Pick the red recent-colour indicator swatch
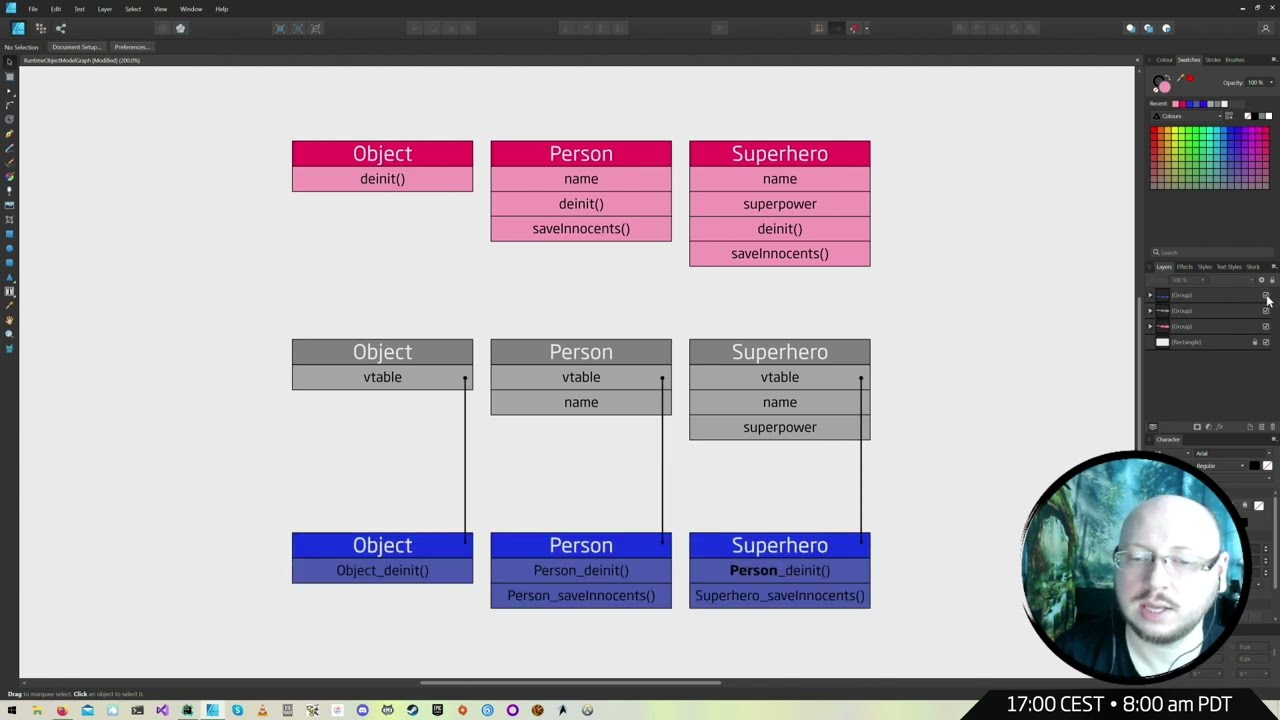The image size is (1280, 720). click(1190, 78)
